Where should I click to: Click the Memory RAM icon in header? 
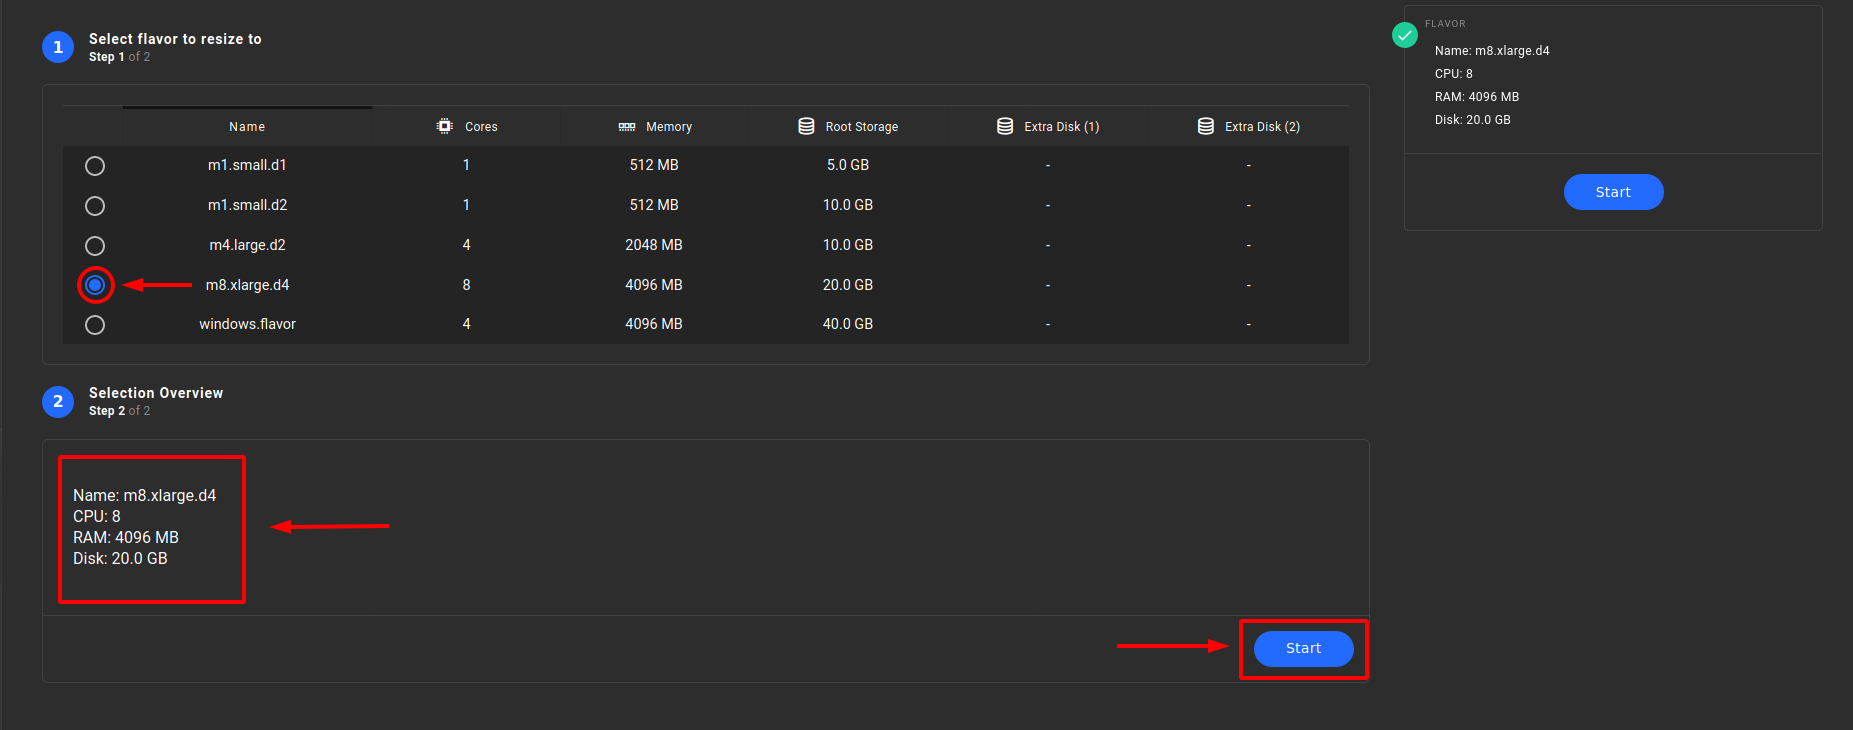(627, 127)
